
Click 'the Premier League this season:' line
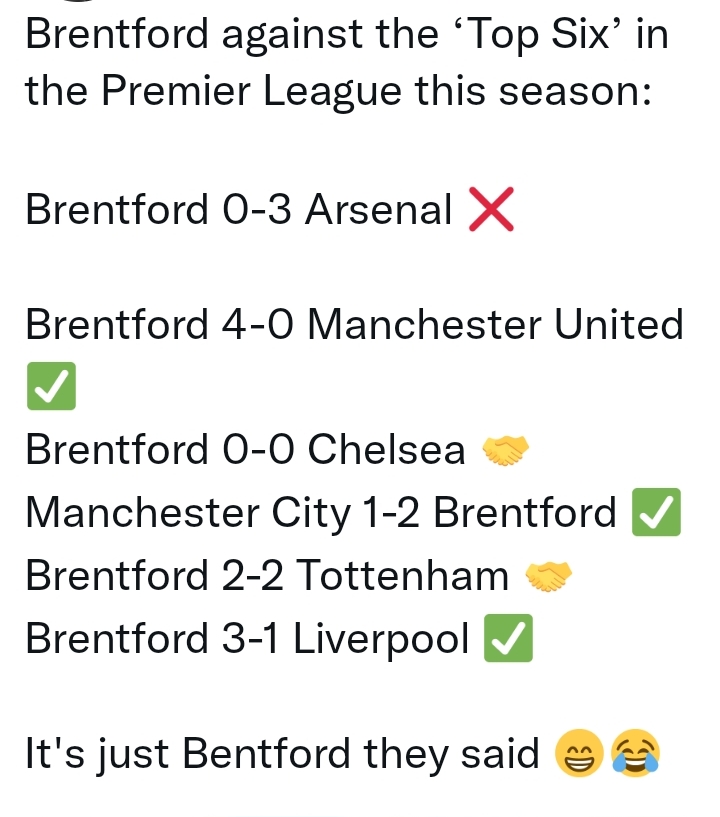point(338,92)
